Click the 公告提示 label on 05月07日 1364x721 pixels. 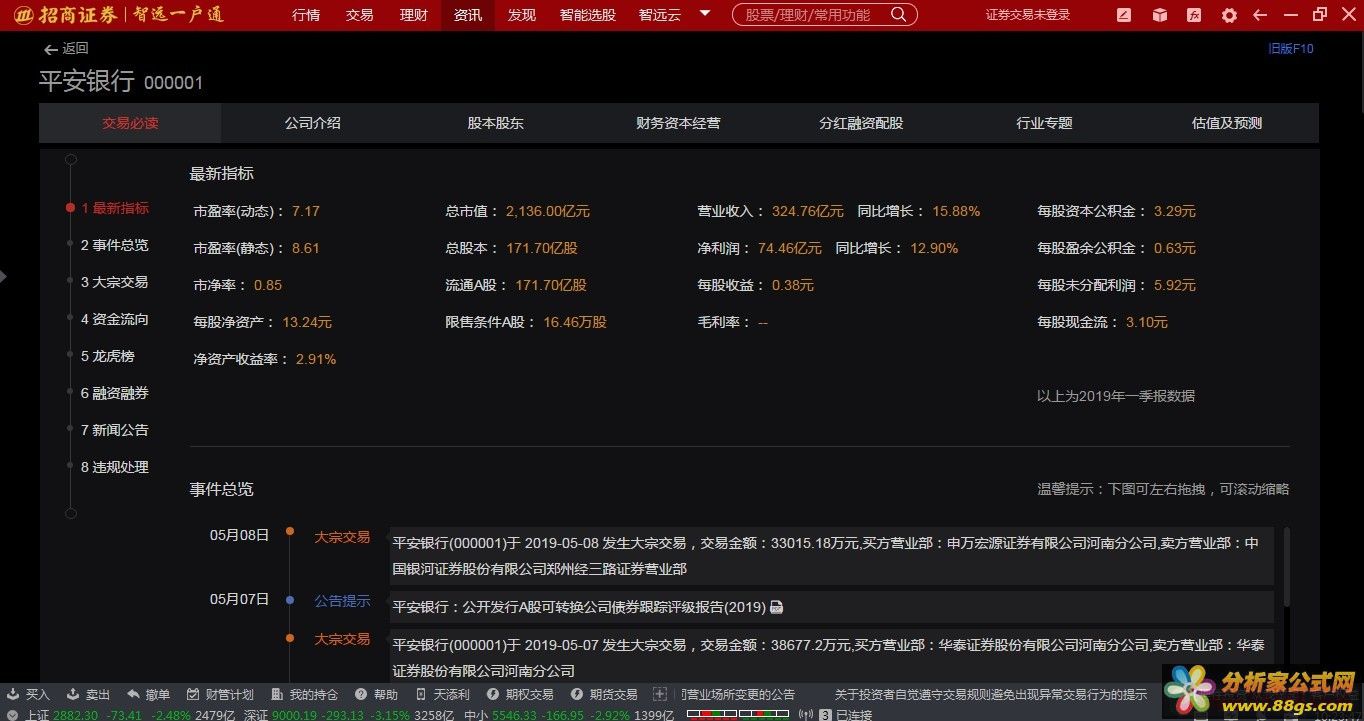click(342, 601)
